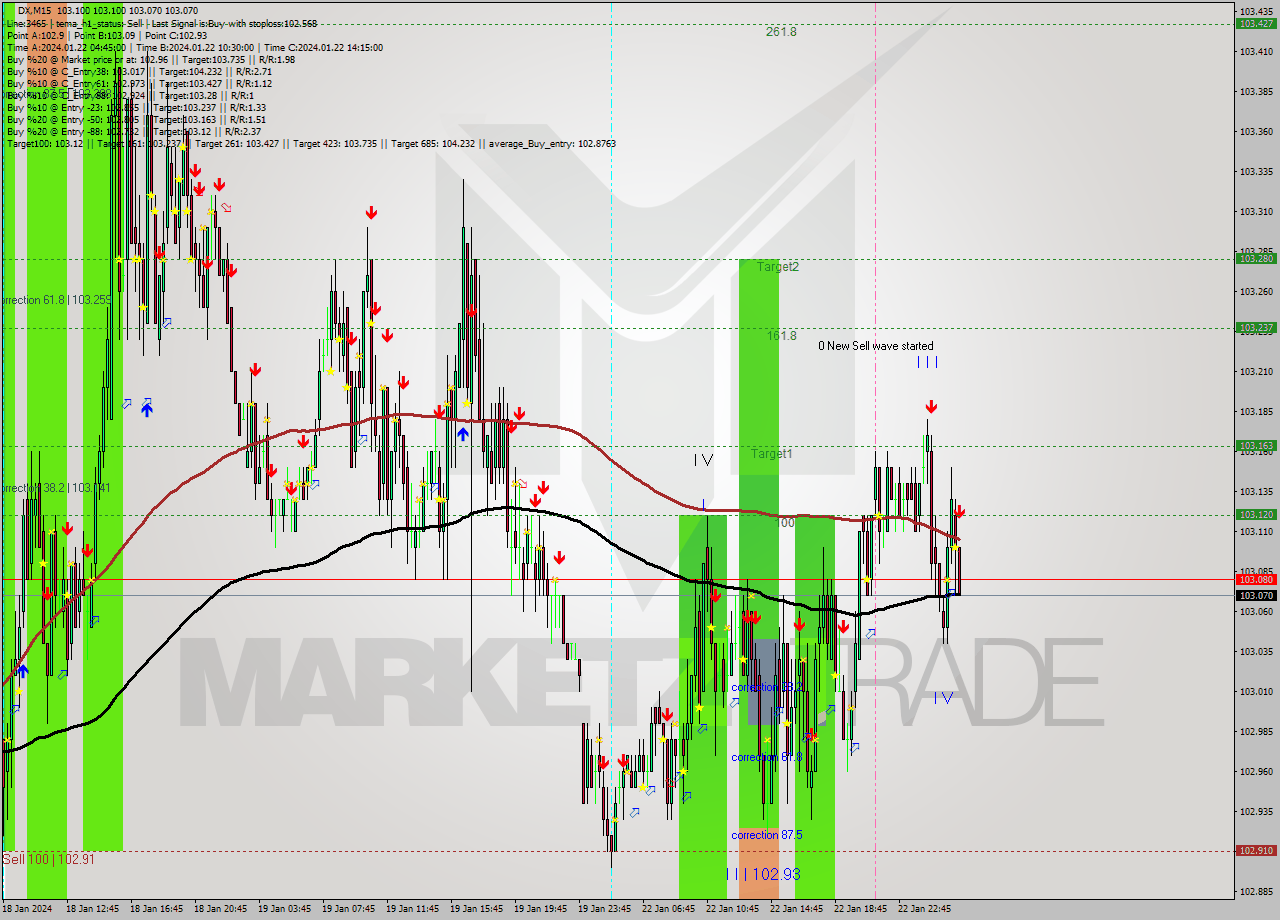Click the 261.8 Fibonacci level label
The height and width of the screenshot is (920, 1280).
[781, 32]
